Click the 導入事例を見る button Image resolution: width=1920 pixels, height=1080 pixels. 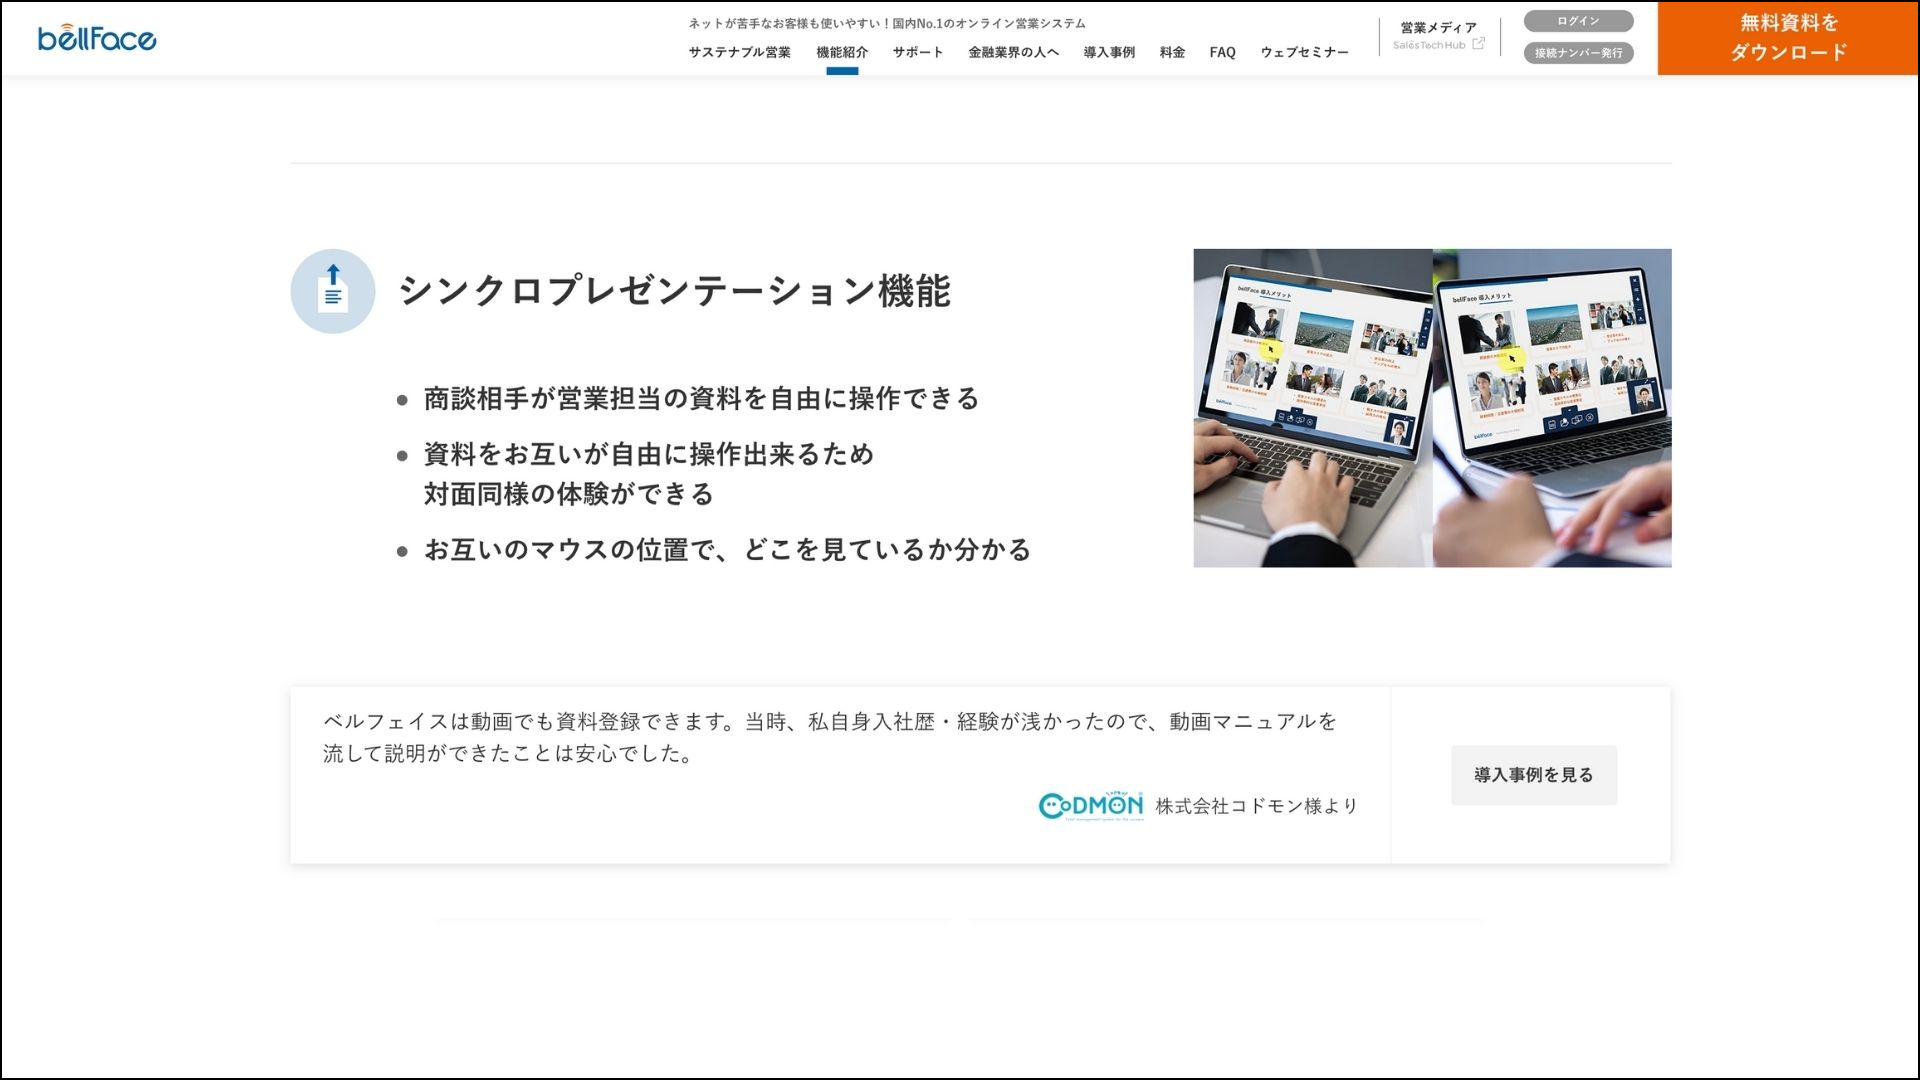(1533, 774)
